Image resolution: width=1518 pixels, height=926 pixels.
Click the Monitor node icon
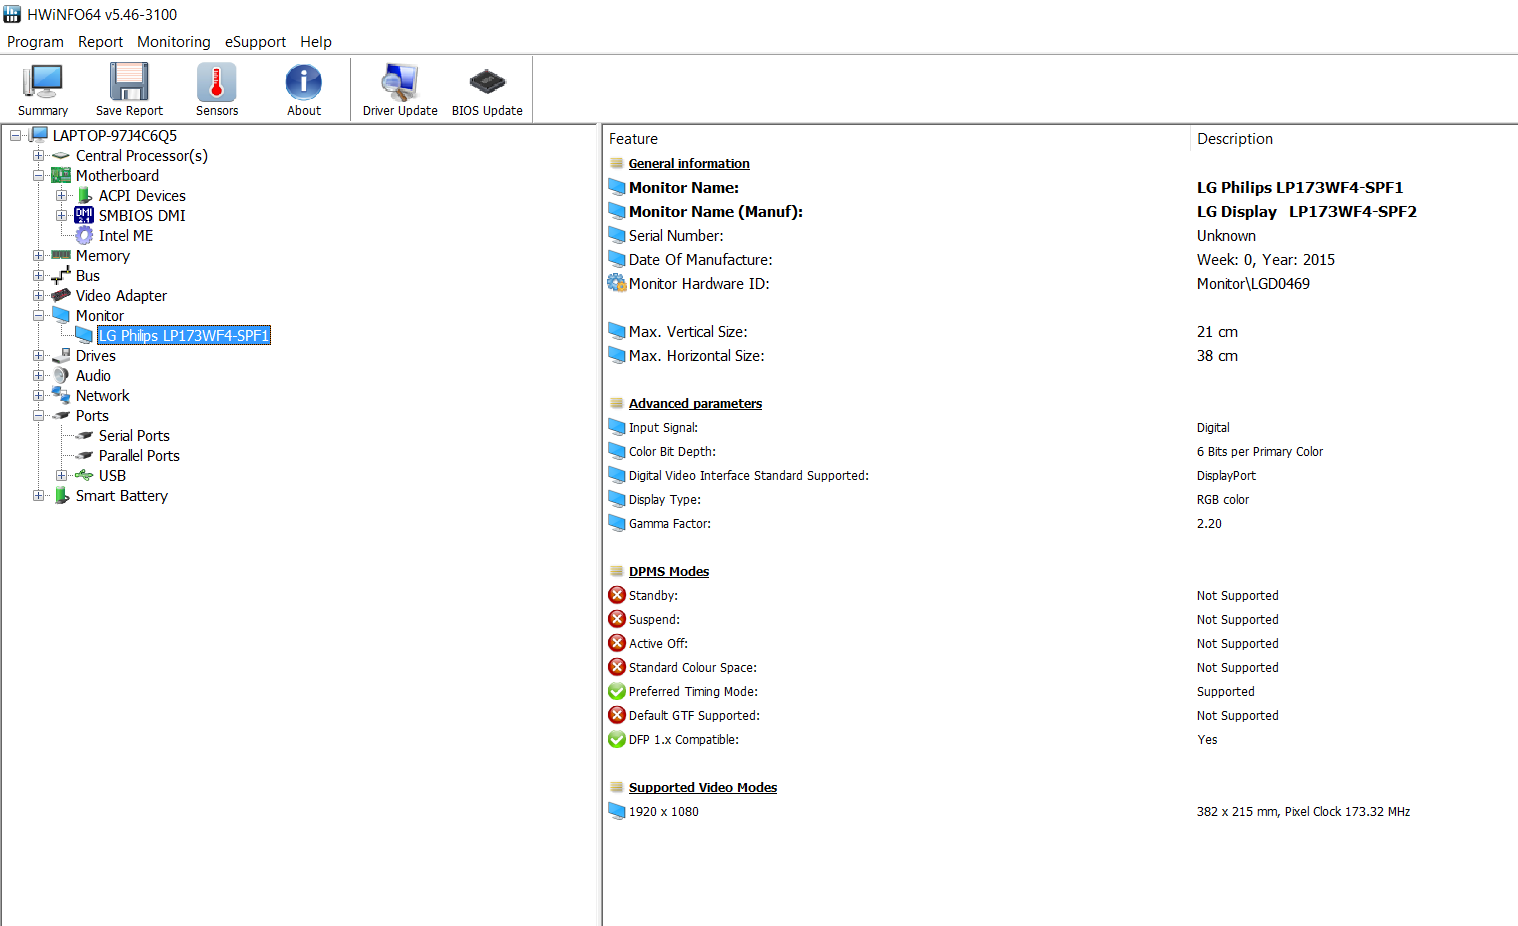tap(61, 315)
